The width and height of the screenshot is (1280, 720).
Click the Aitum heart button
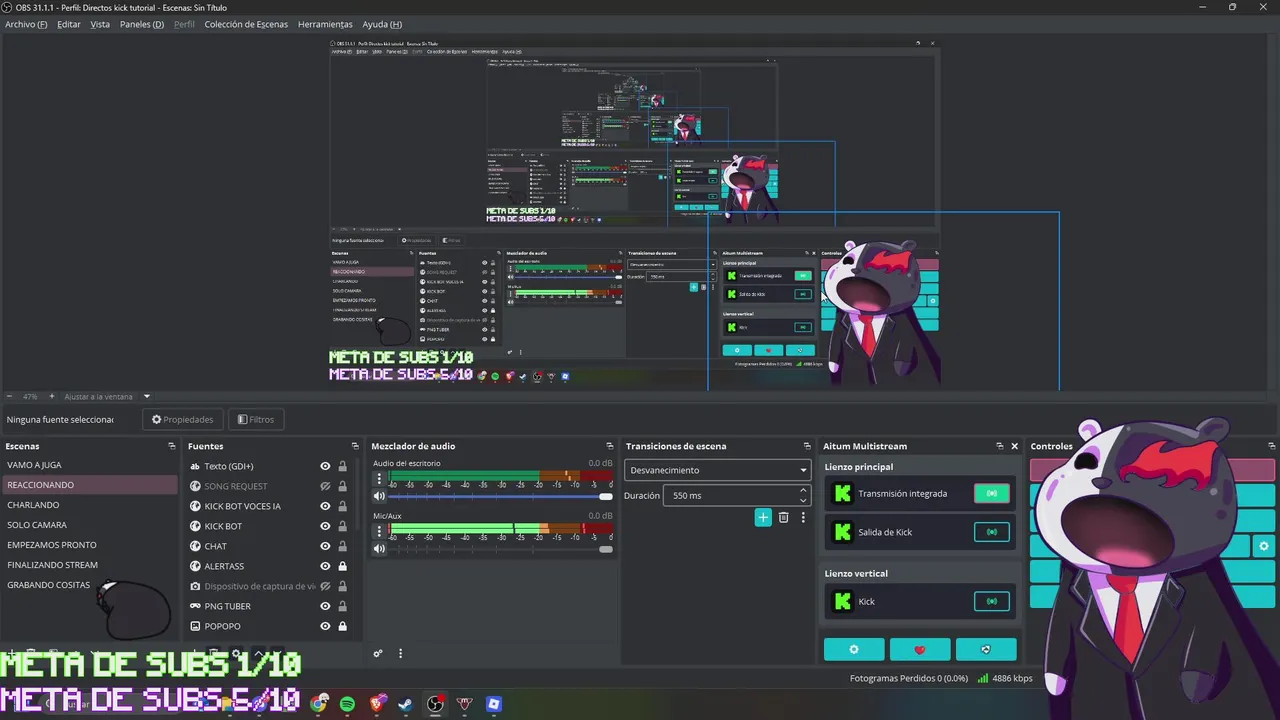(920, 649)
